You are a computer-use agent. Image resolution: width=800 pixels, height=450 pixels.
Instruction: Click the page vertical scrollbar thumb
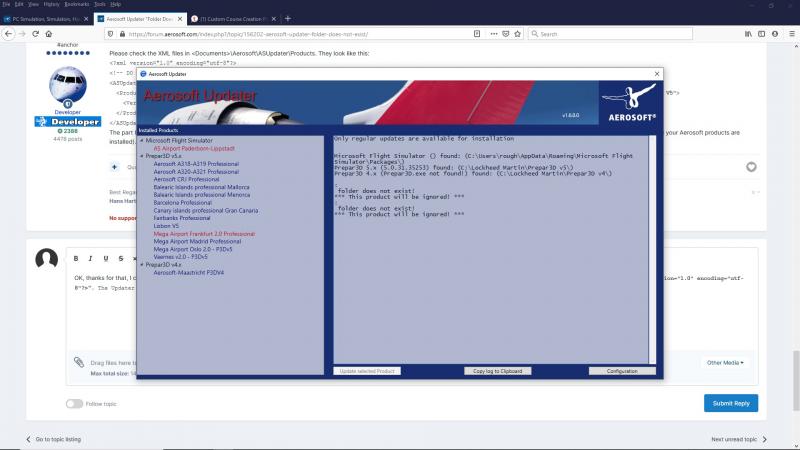(796, 380)
